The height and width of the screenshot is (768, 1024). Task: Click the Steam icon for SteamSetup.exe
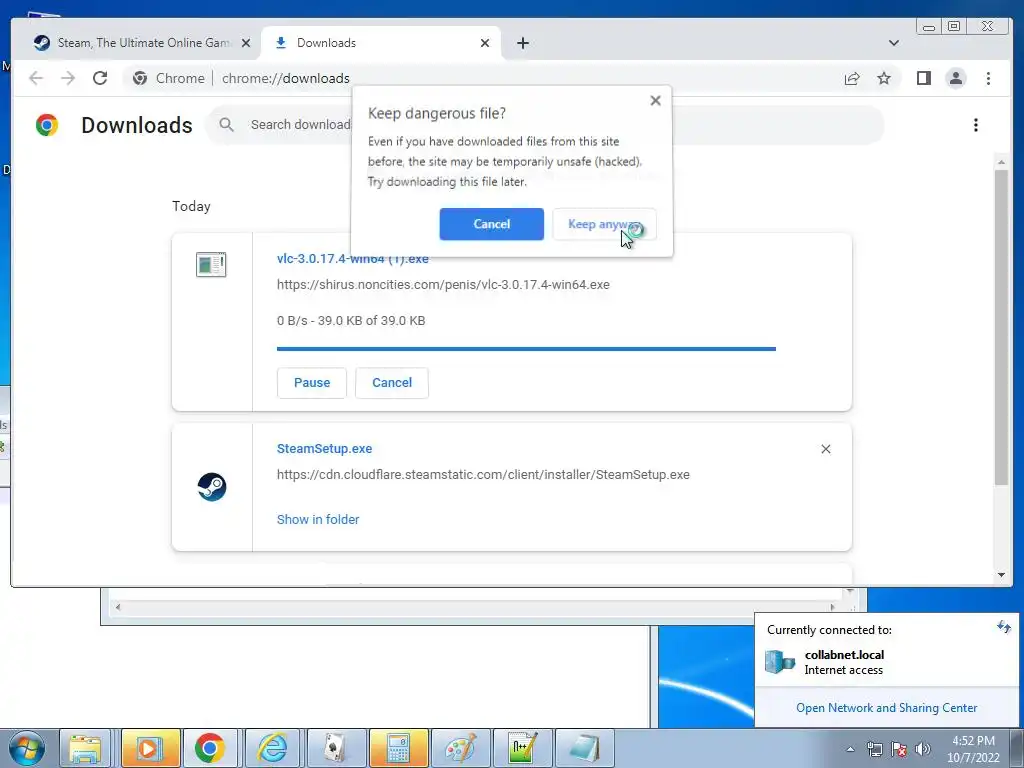(x=212, y=487)
